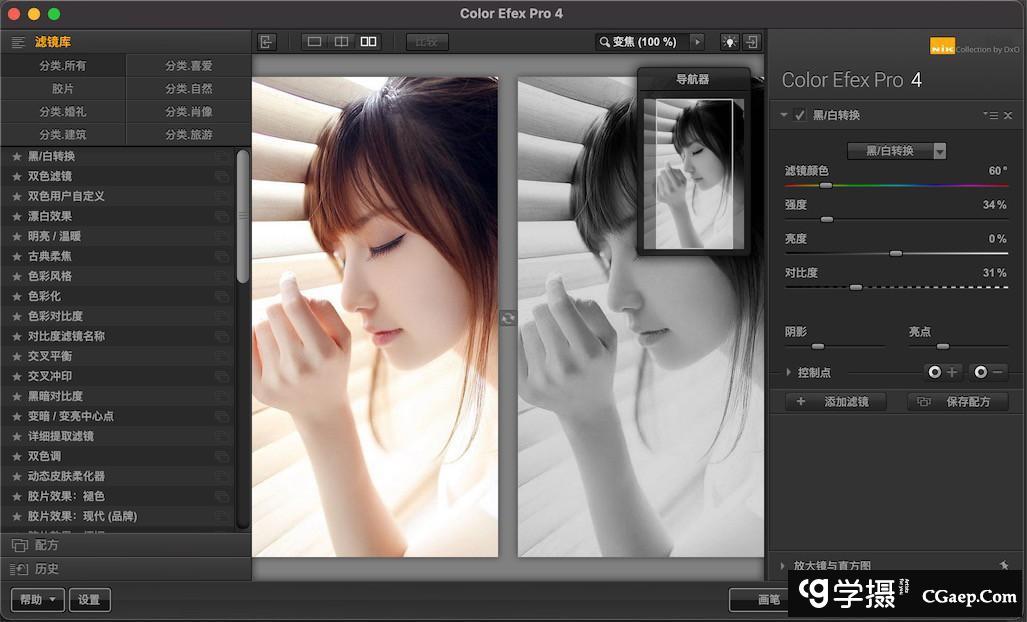1027x622 pixels.
Task: Click the lightbulb background color icon
Action: [729, 42]
